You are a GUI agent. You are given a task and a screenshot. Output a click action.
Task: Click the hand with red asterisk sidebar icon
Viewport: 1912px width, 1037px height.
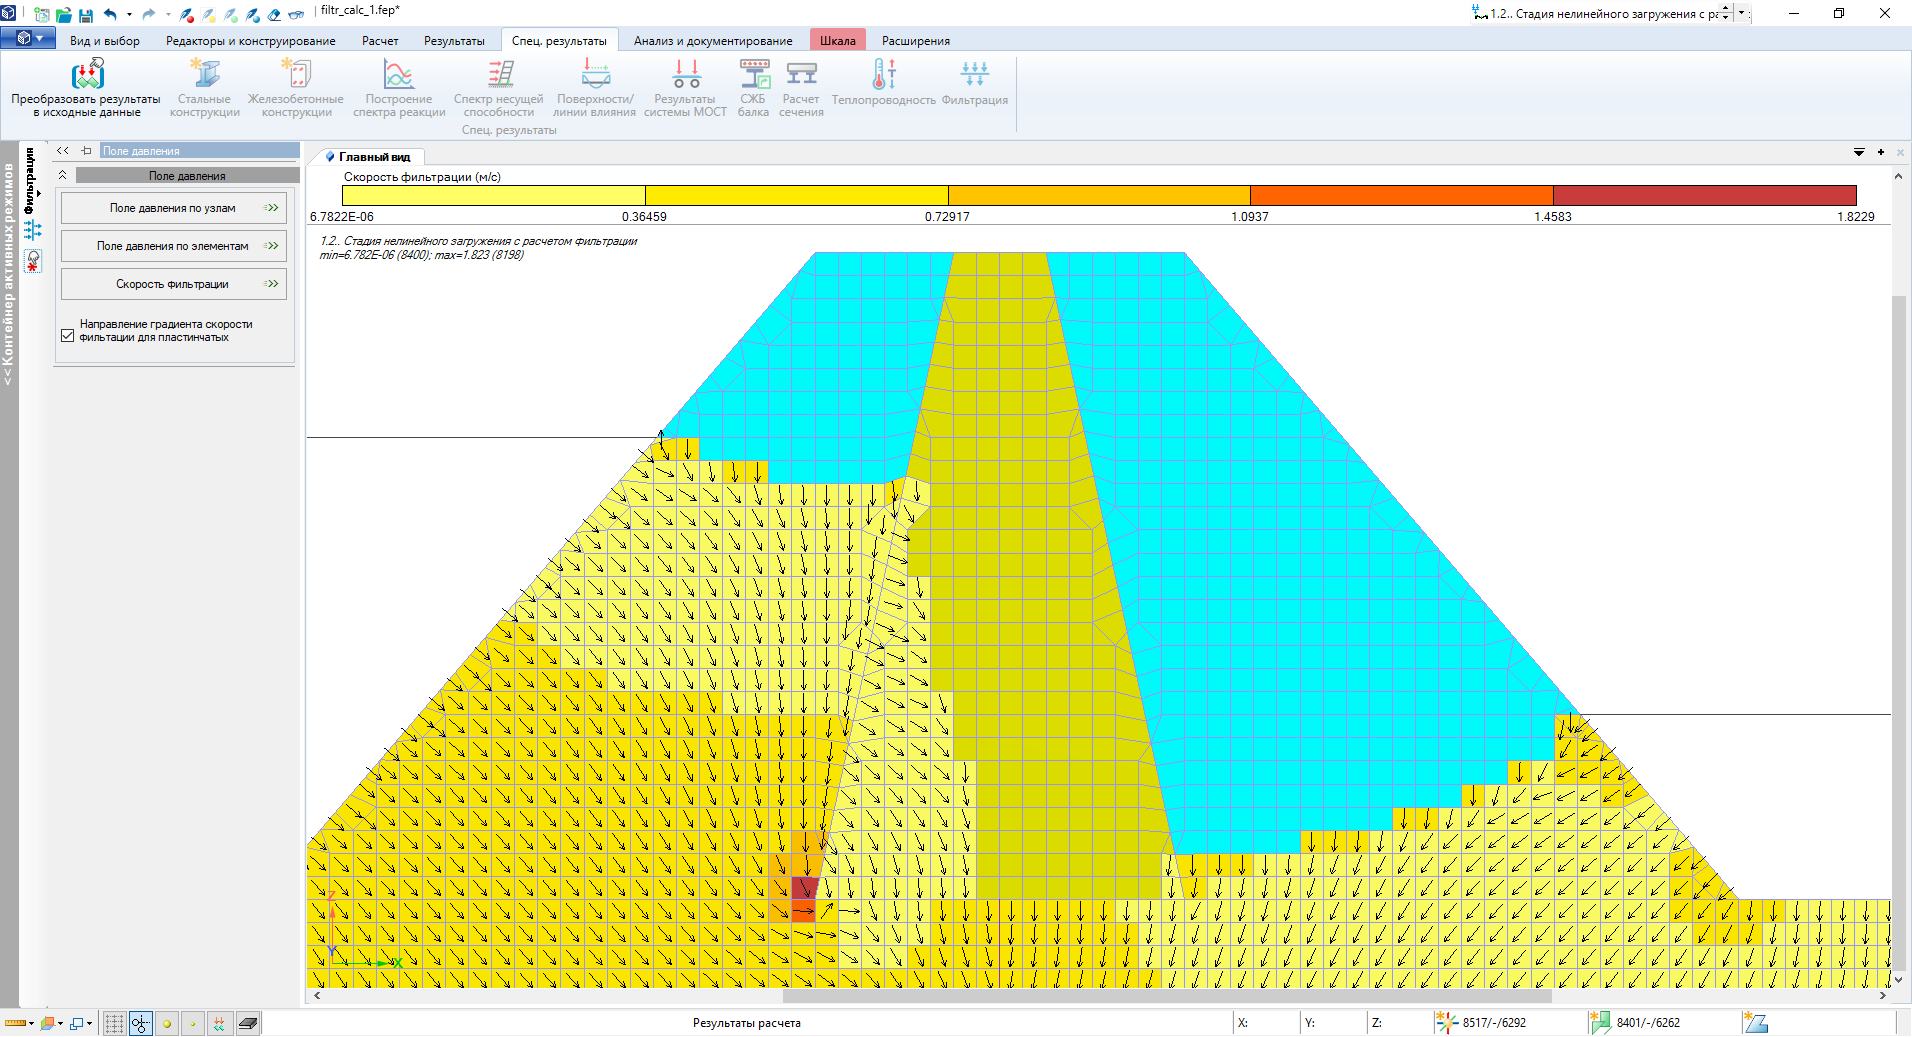(33, 261)
